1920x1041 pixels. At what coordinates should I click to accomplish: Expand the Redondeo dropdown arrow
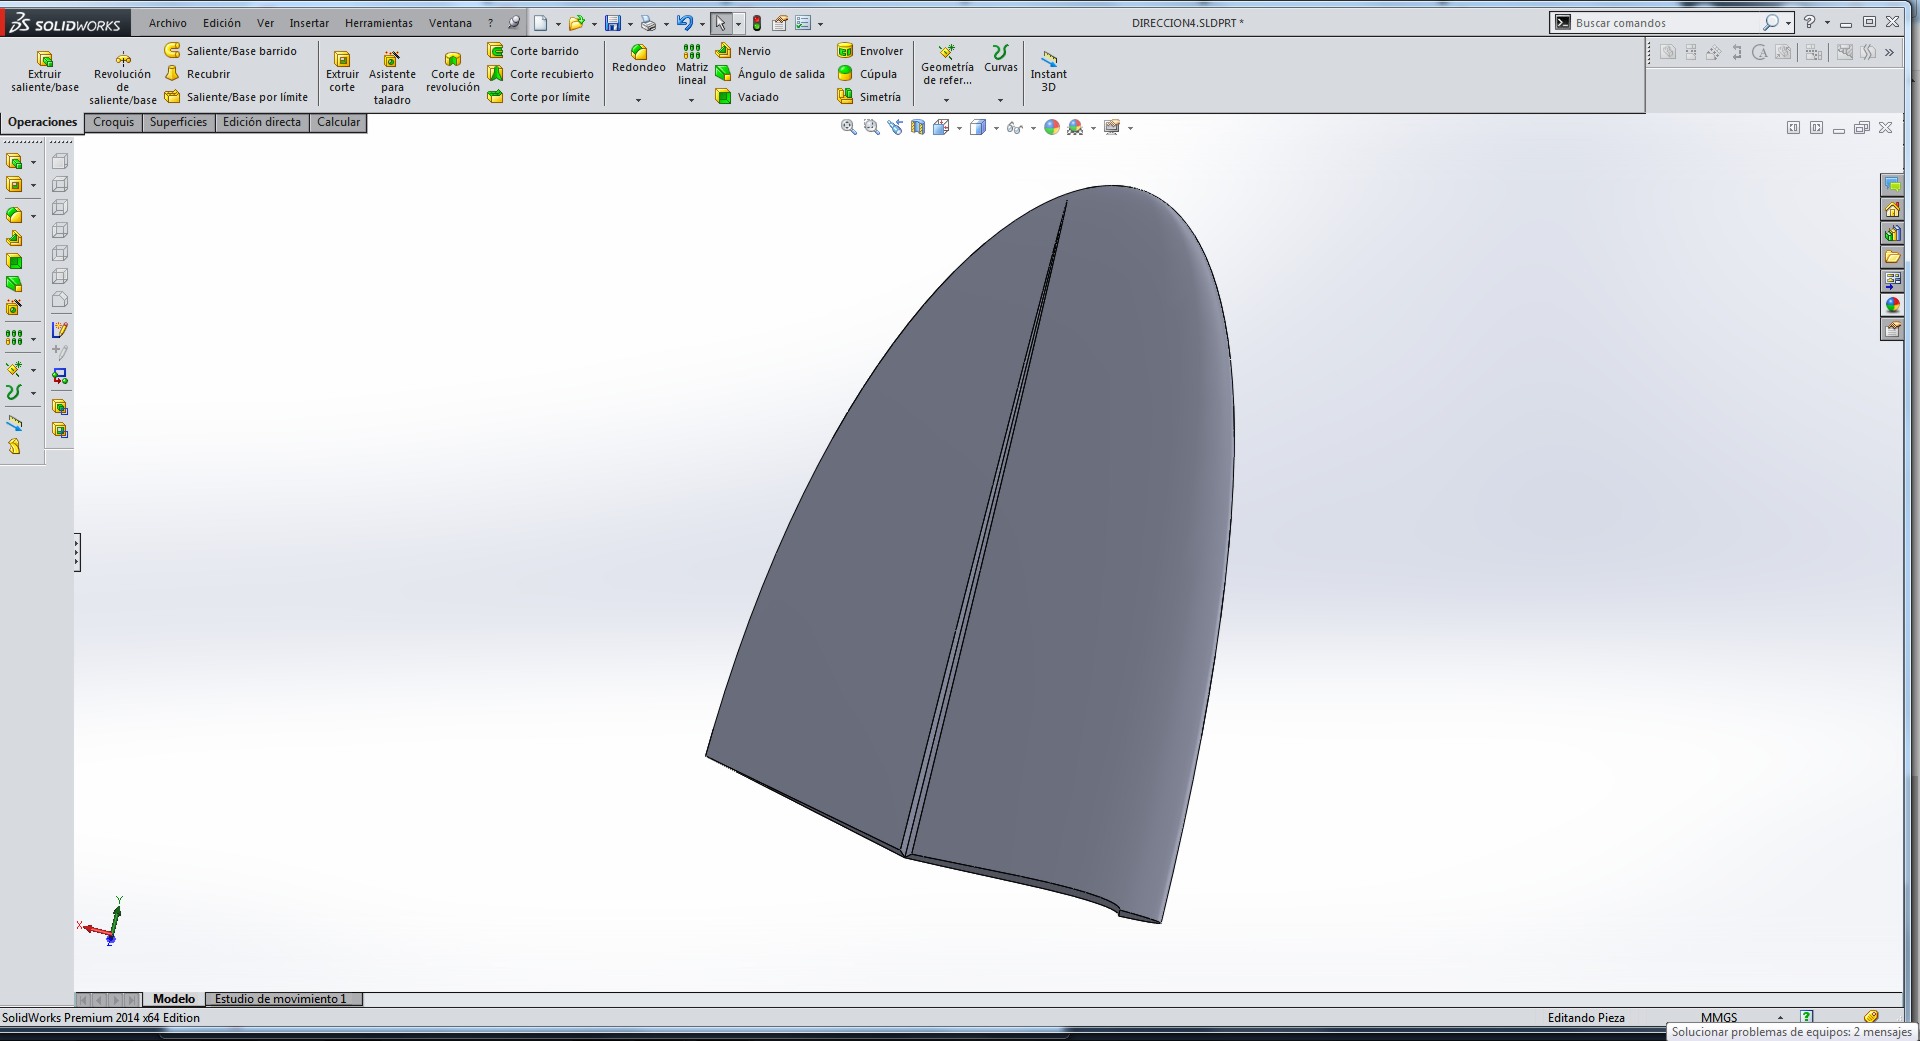click(638, 100)
